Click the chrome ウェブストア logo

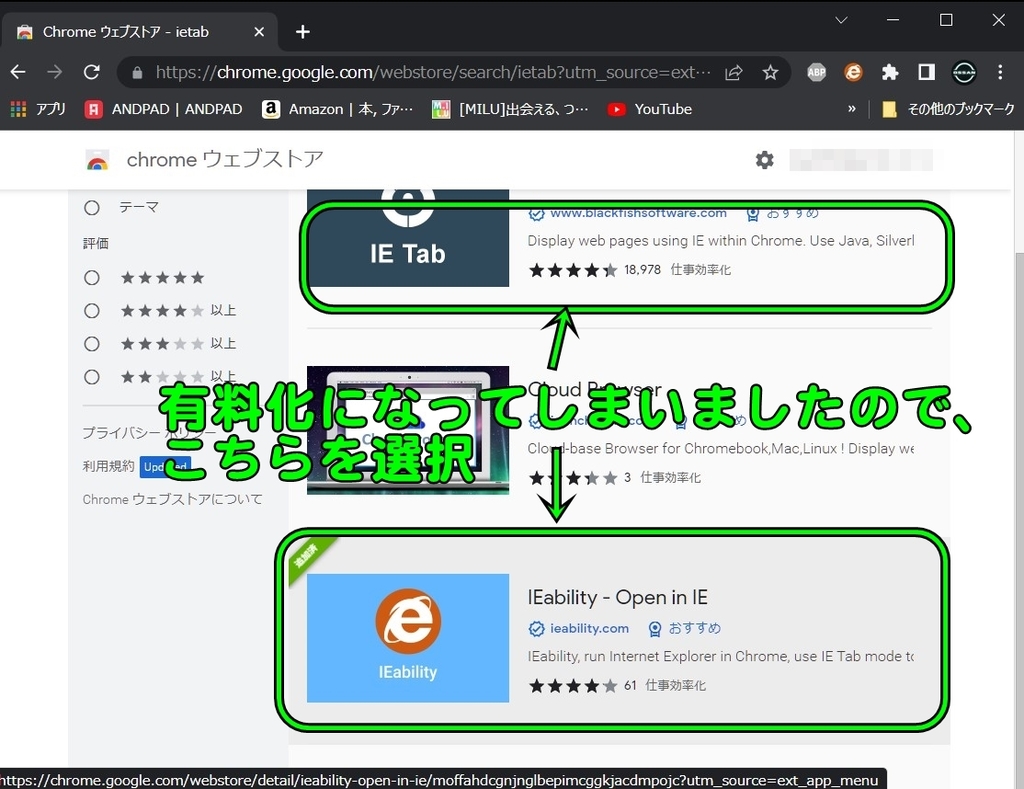204,159
